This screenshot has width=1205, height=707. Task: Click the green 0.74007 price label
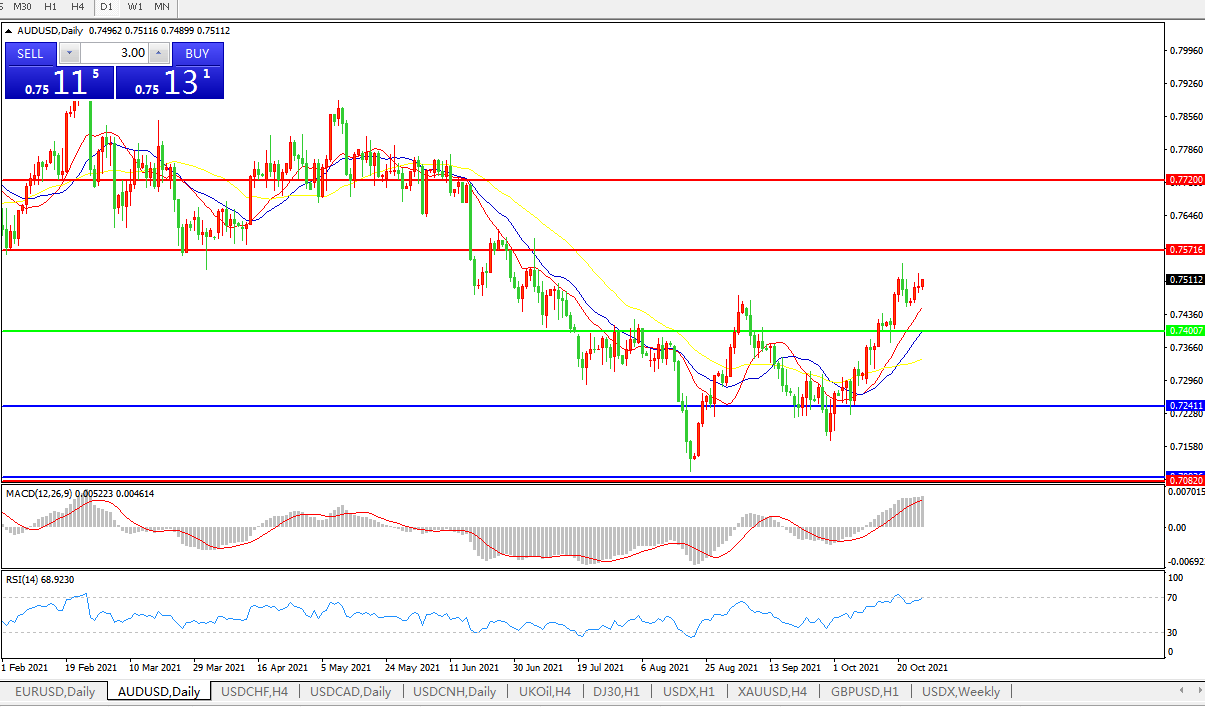(1184, 330)
